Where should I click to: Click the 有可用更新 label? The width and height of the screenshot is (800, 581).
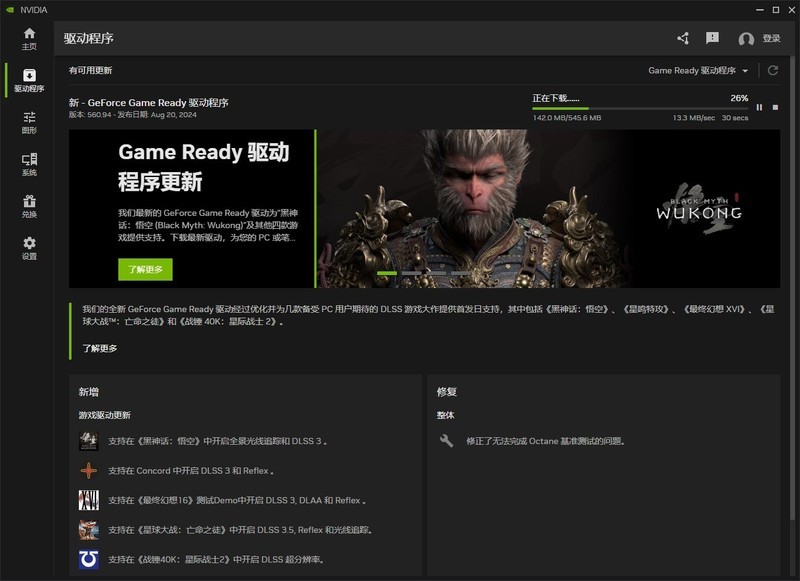[90, 70]
